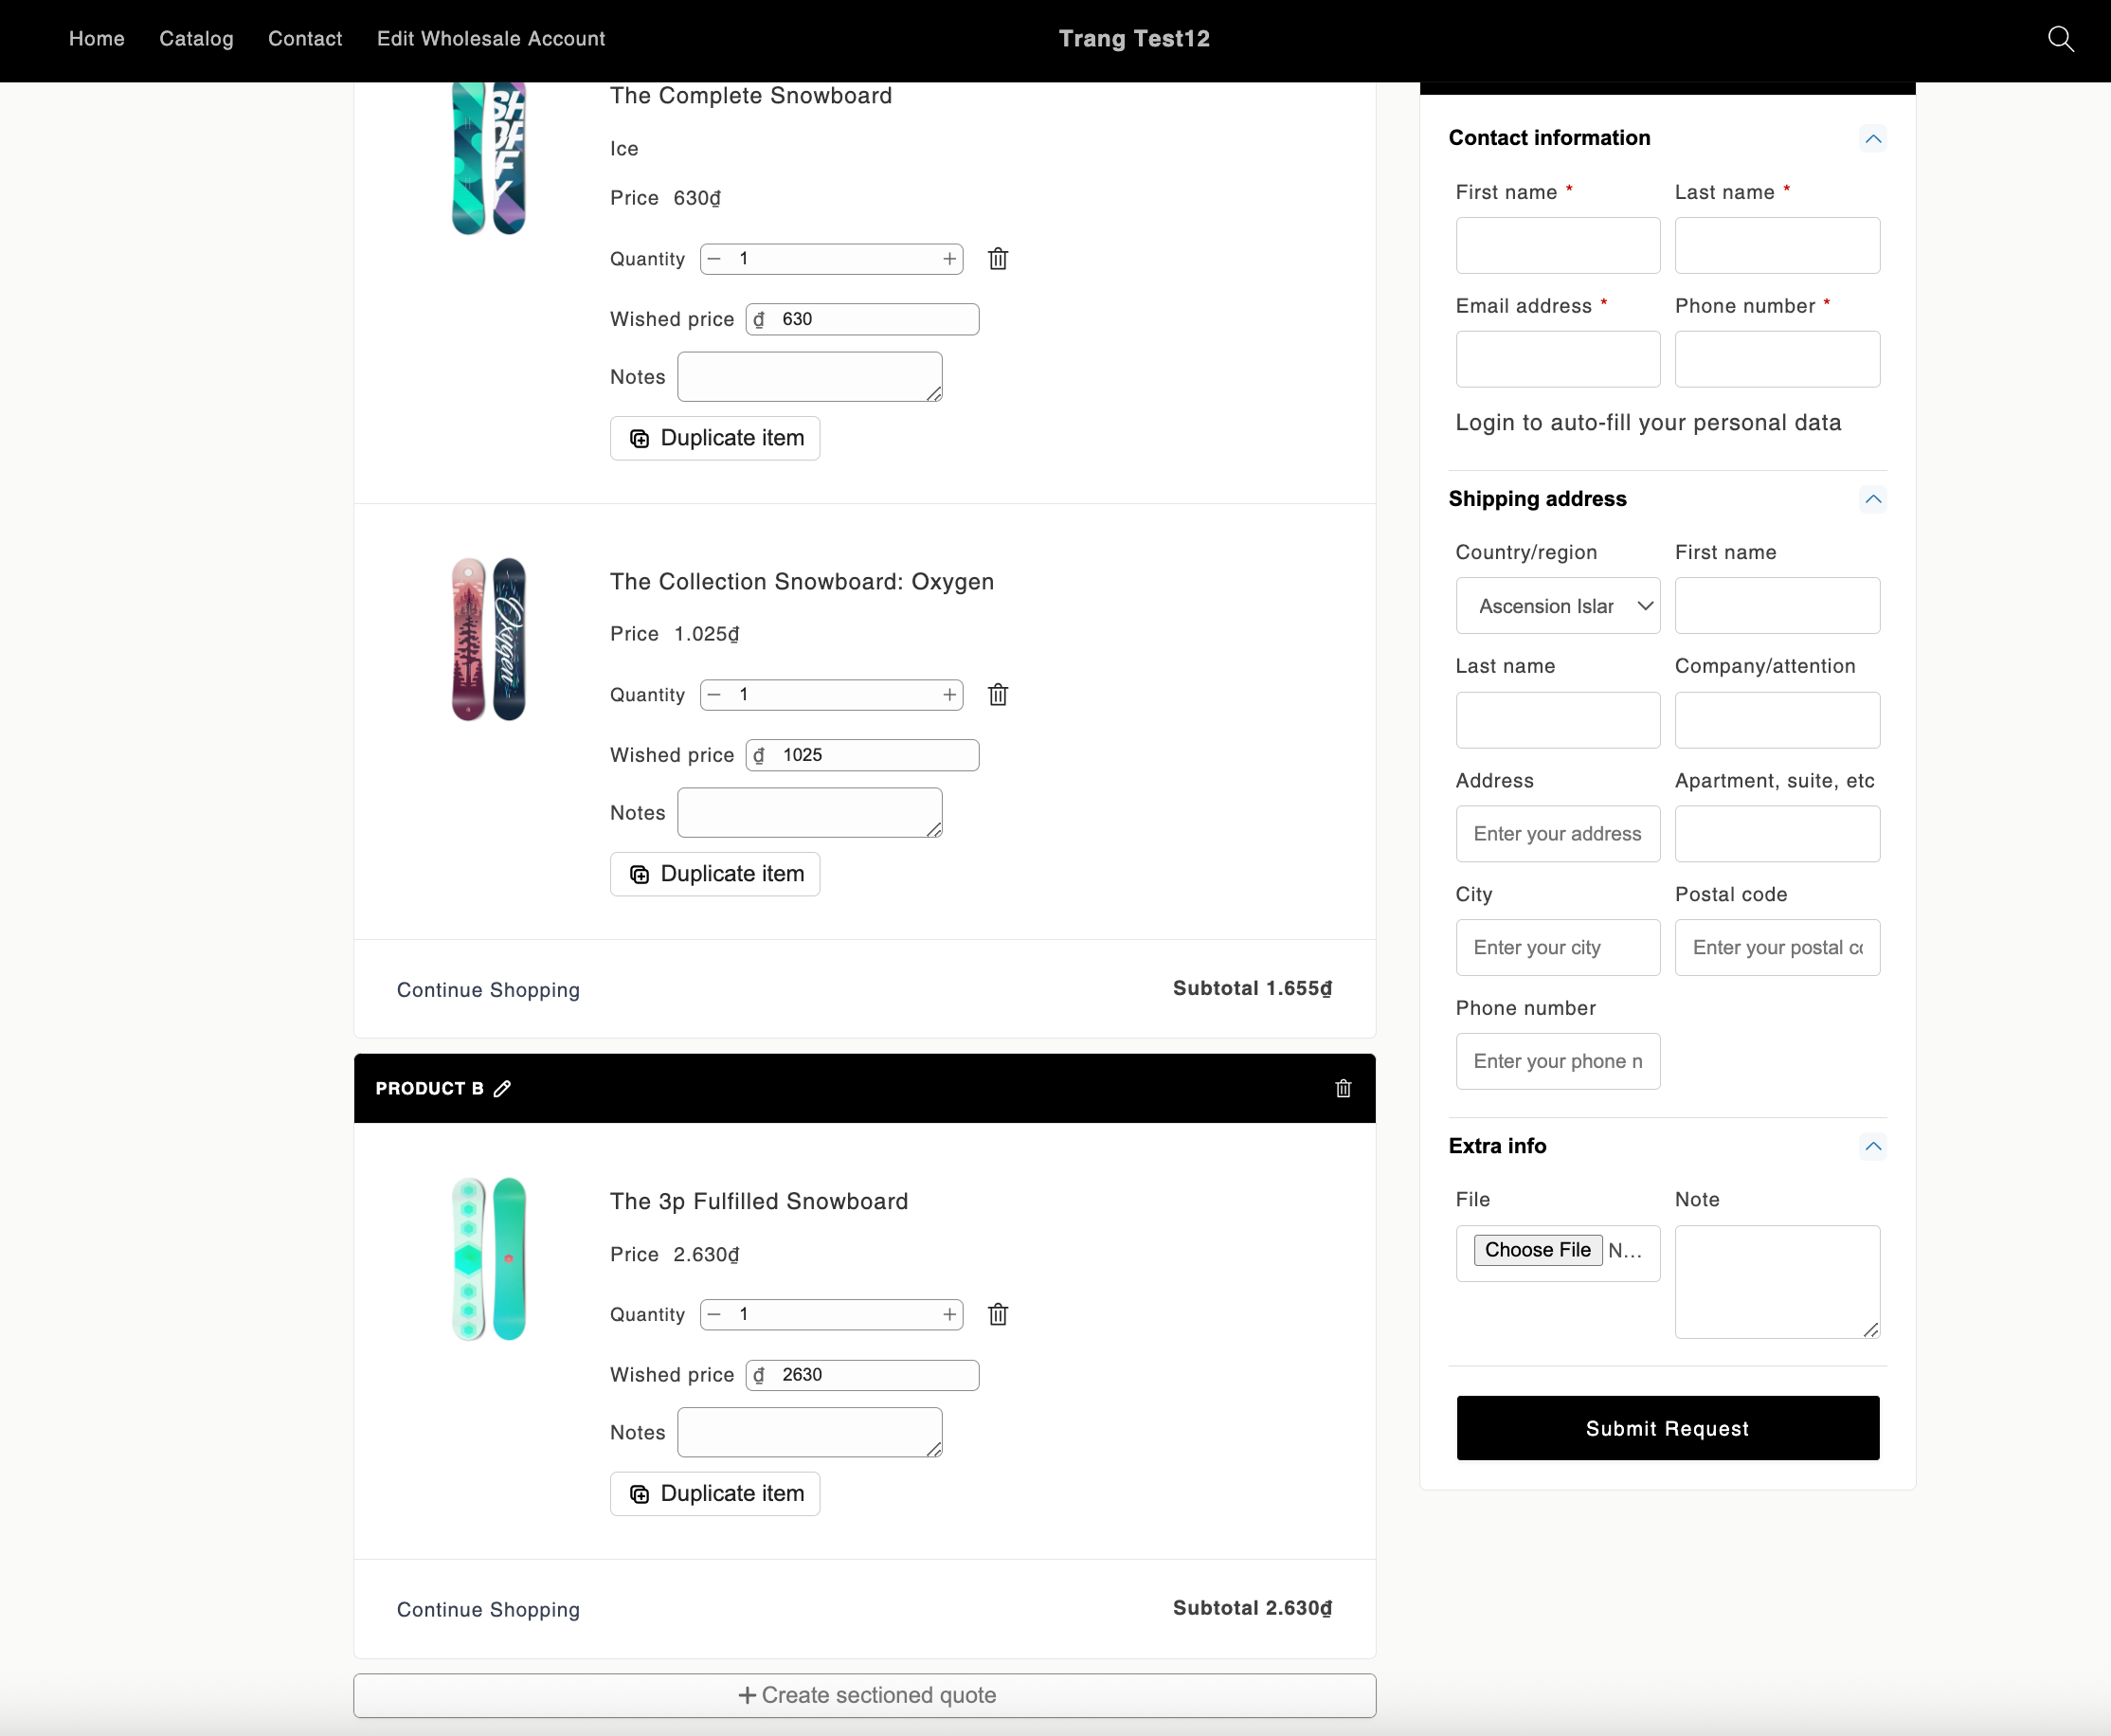Click the 'Subtotal 1.655₫' text

[x=1252, y=989]
